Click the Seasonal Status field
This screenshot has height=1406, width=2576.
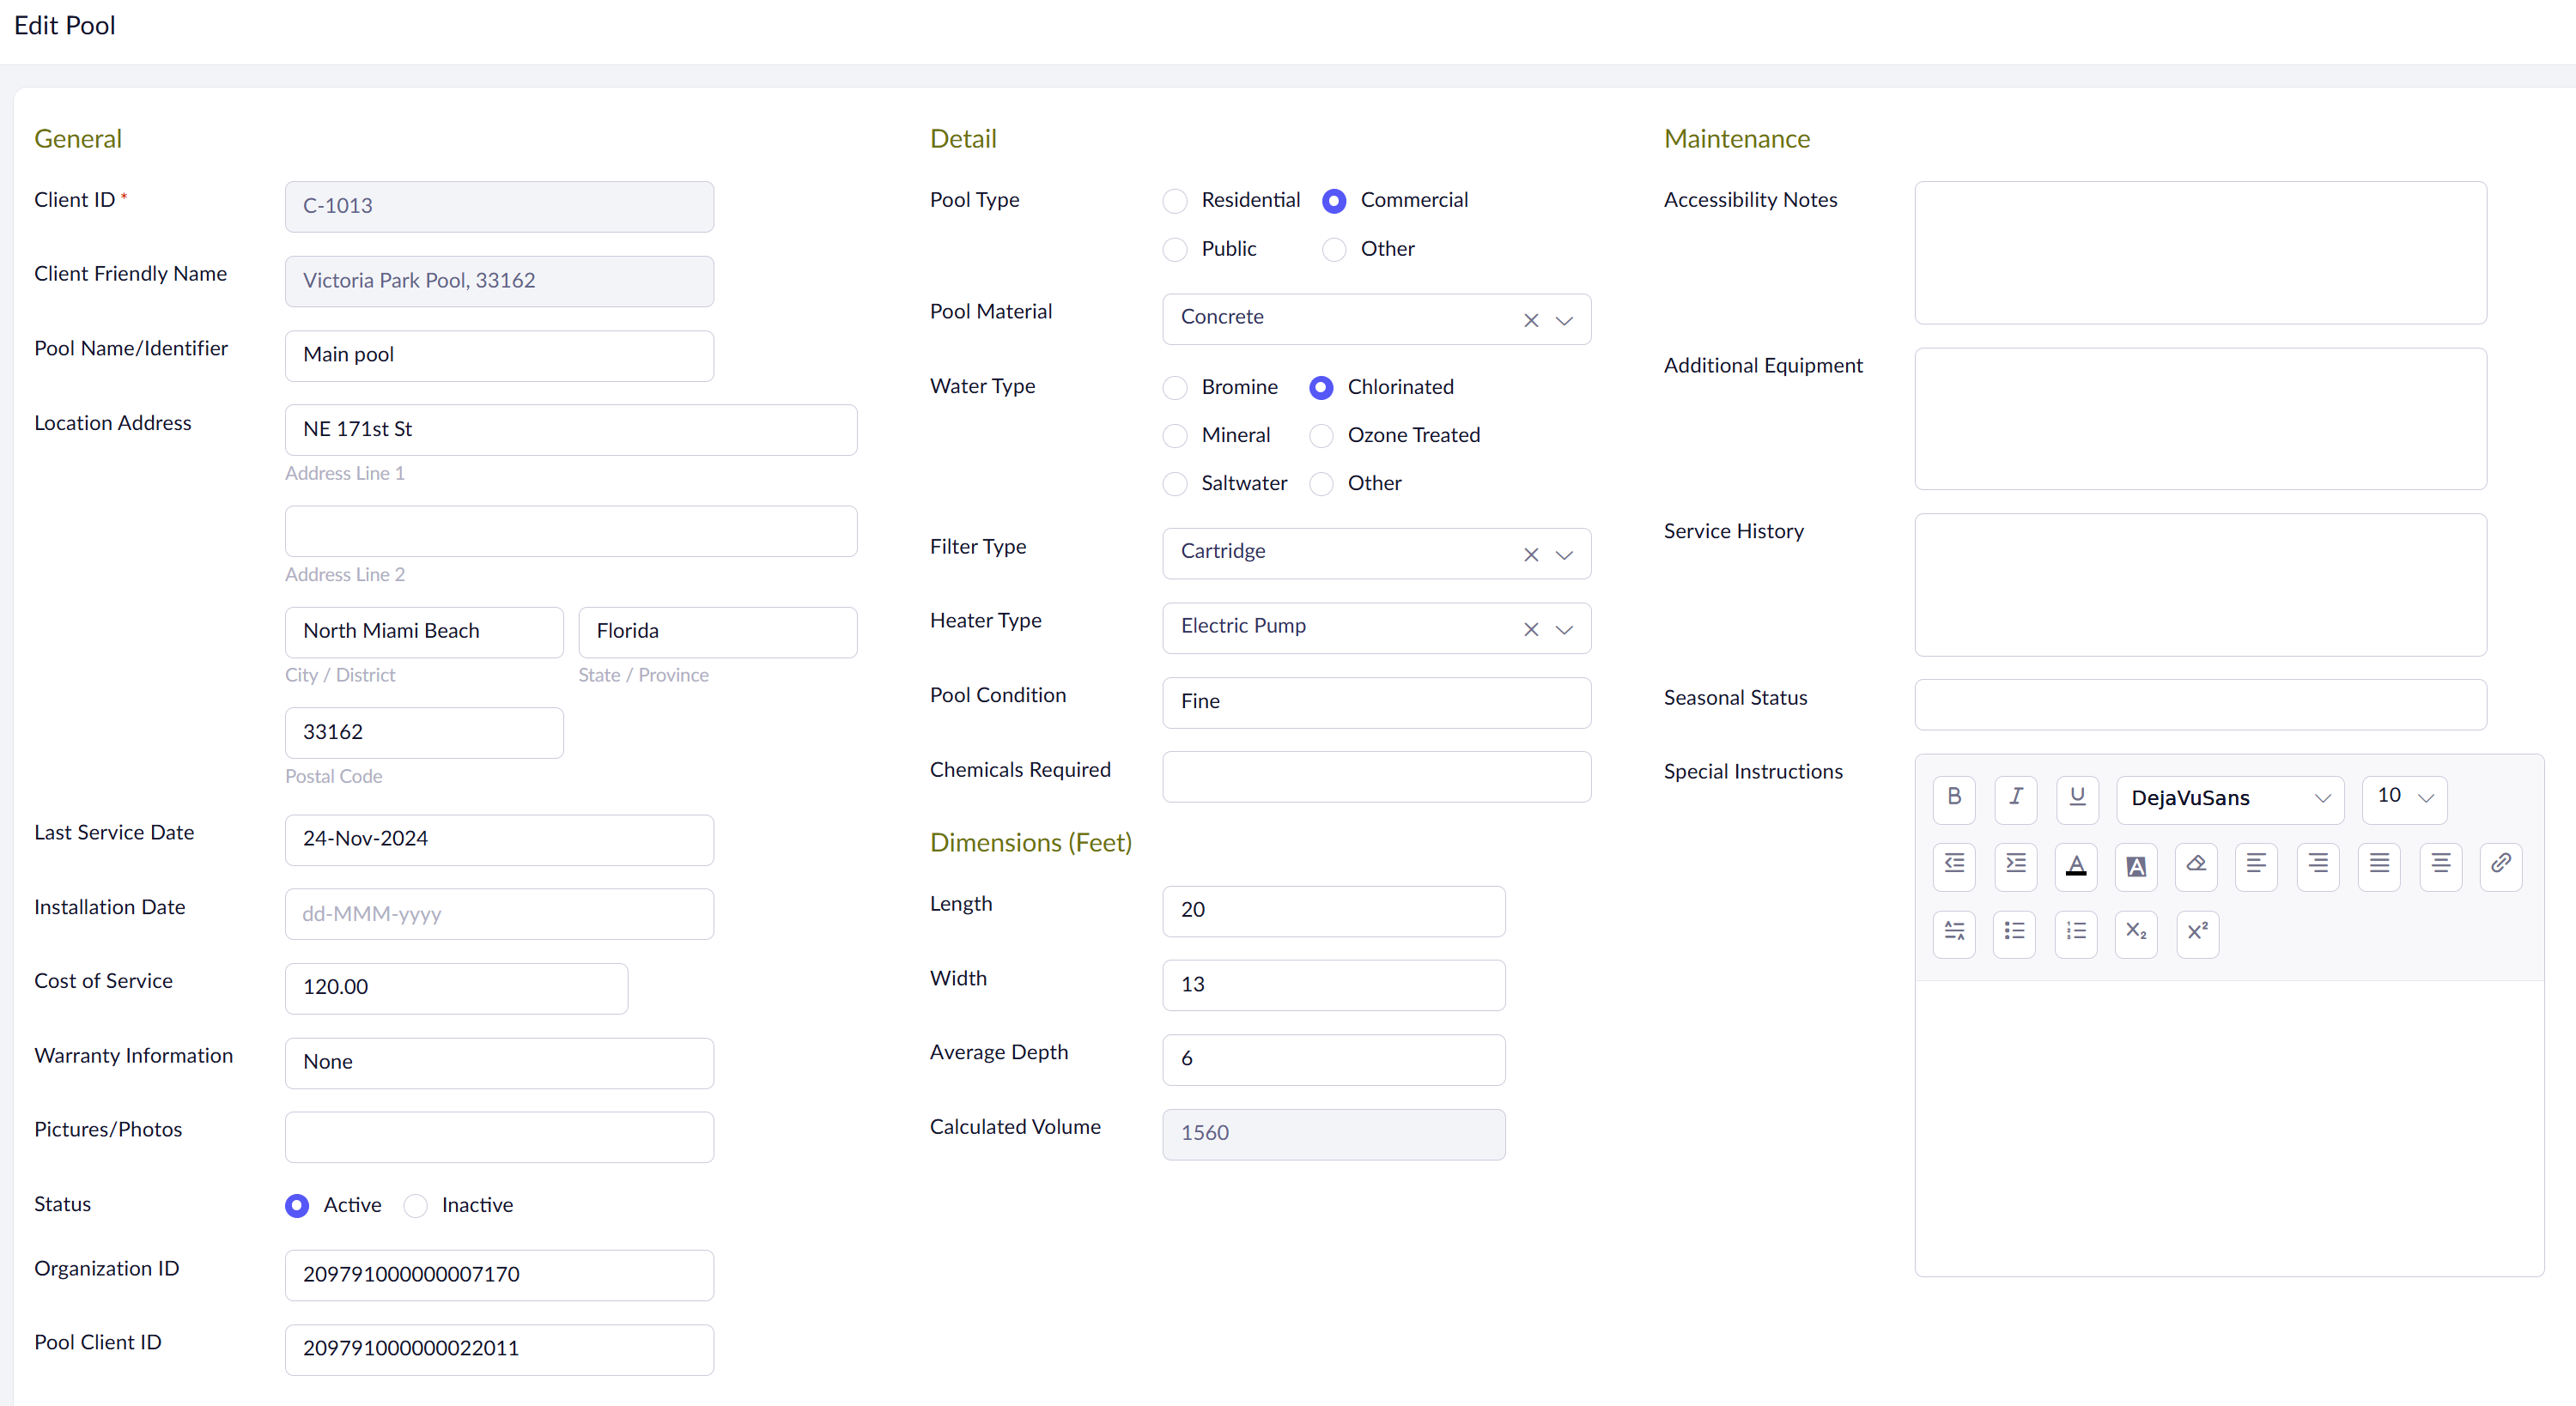click(2199, 705)
